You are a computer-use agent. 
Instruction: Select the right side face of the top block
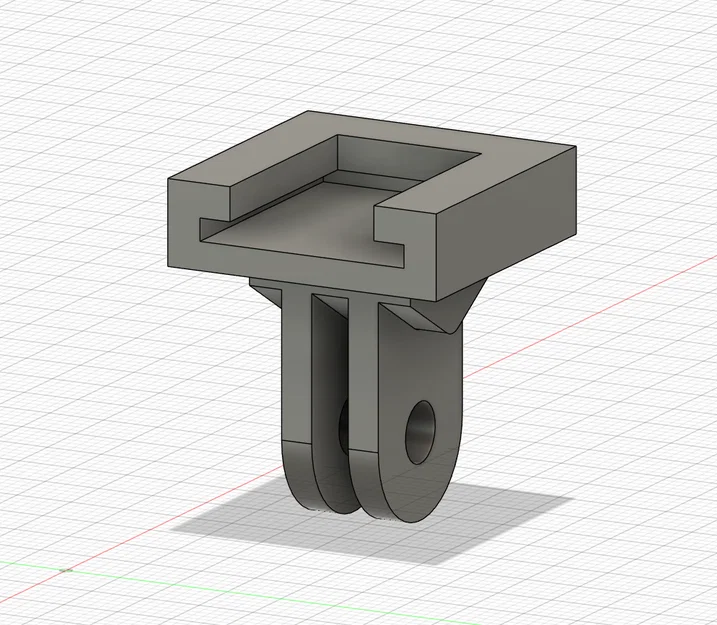tap(505, 224)
